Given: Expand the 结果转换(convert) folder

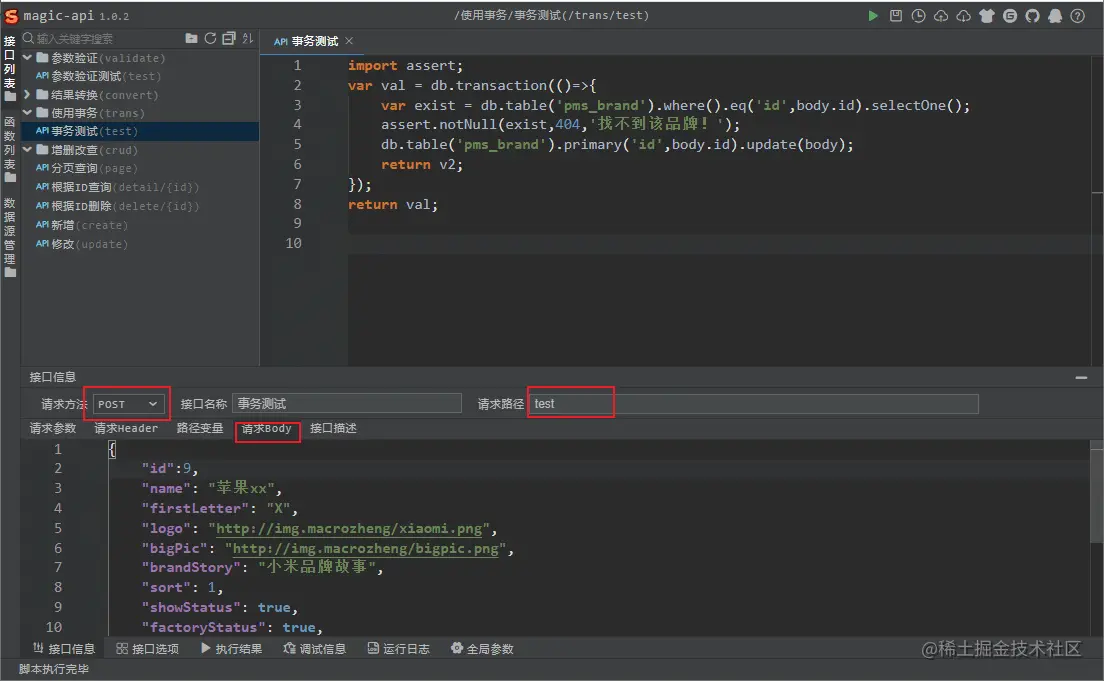Looking at the screenshot, I should (x=27, y=94).
